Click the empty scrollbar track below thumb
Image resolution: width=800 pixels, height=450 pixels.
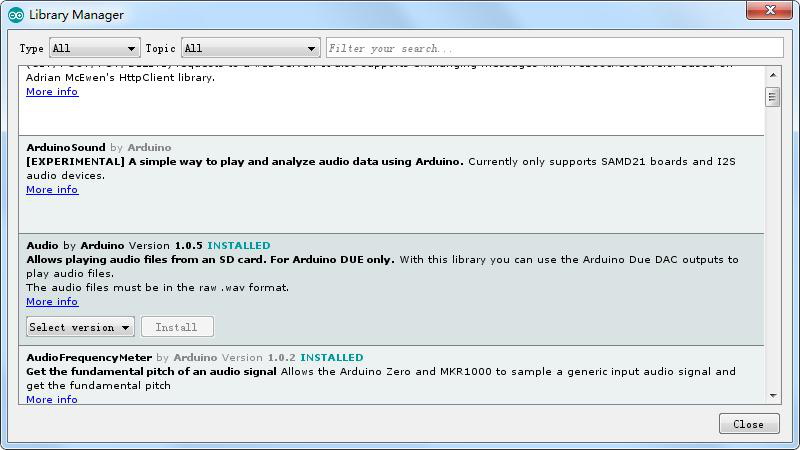[773, 245]
